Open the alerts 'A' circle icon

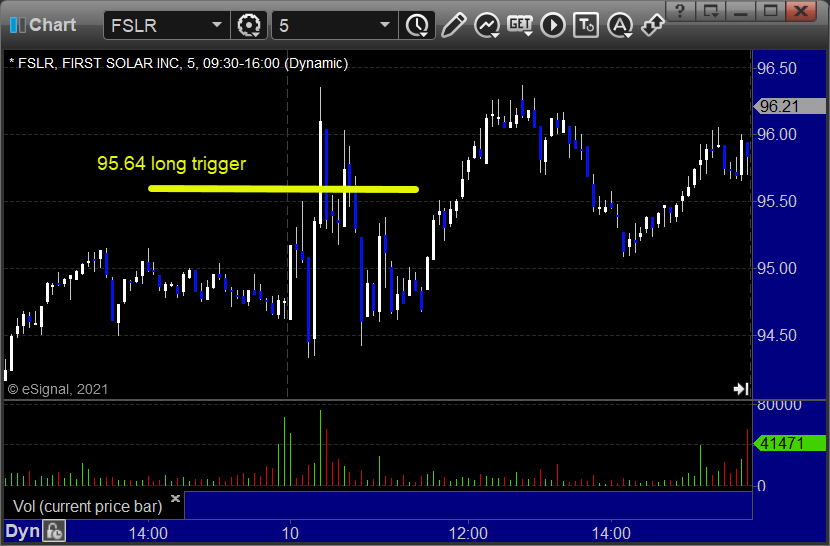pyautogui.click(x=620, y=25)
